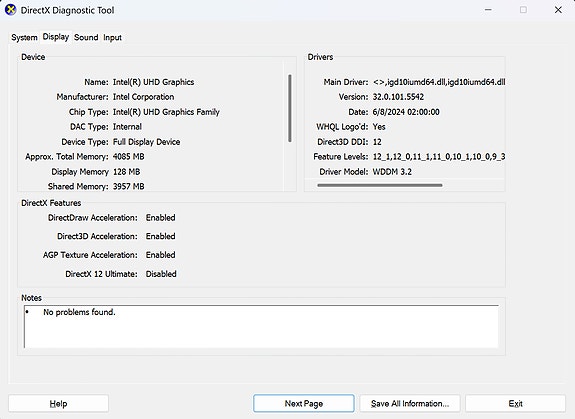Click the Driver Model value WDDM 3.2
575x419 pixels.
[x=392, y=172]
